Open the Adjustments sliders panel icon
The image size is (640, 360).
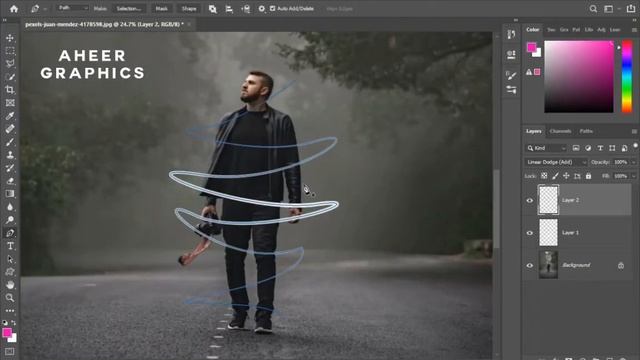(511, 89)
